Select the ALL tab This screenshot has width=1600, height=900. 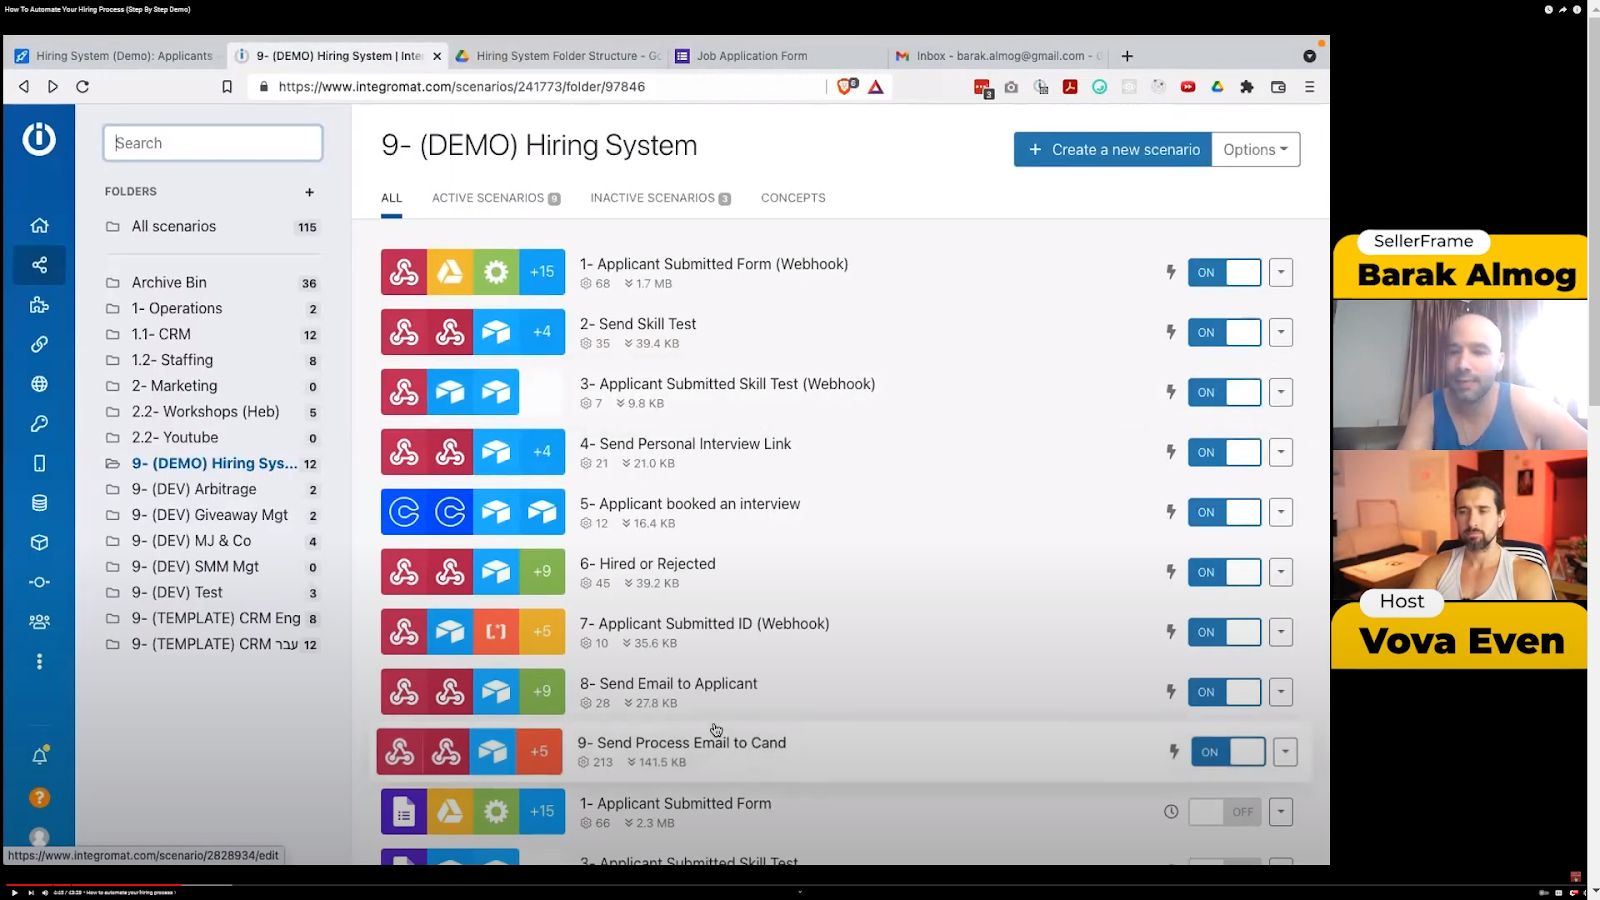391,198
